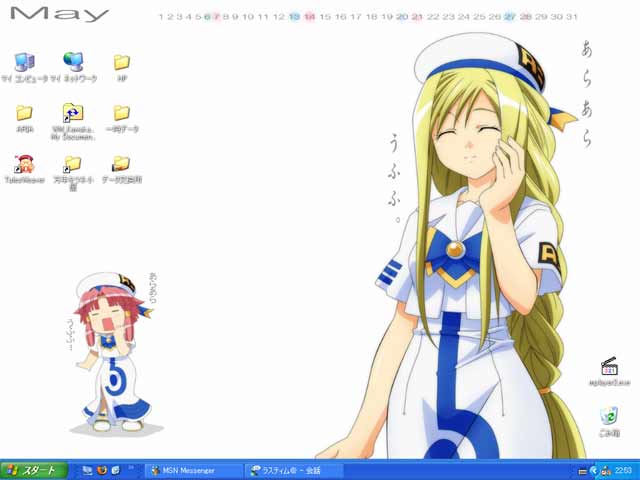Open the folder shortcut below My Documents shortcut
This screenshot has height=480, width=640.
73,164
